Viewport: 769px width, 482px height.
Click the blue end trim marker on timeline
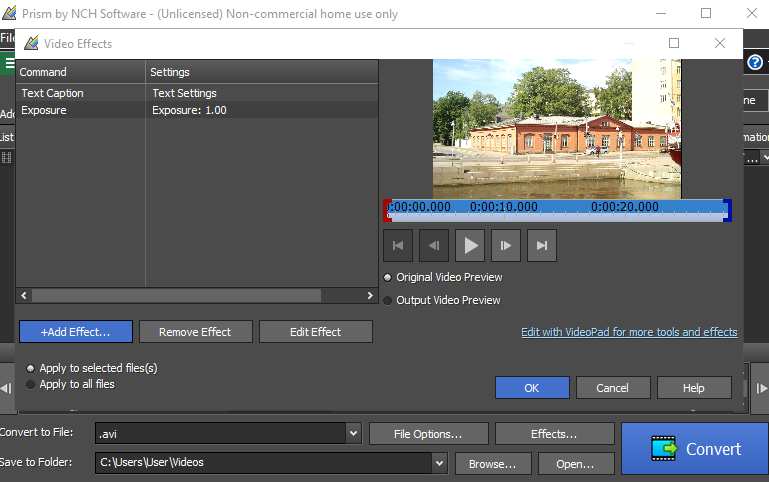728,210
